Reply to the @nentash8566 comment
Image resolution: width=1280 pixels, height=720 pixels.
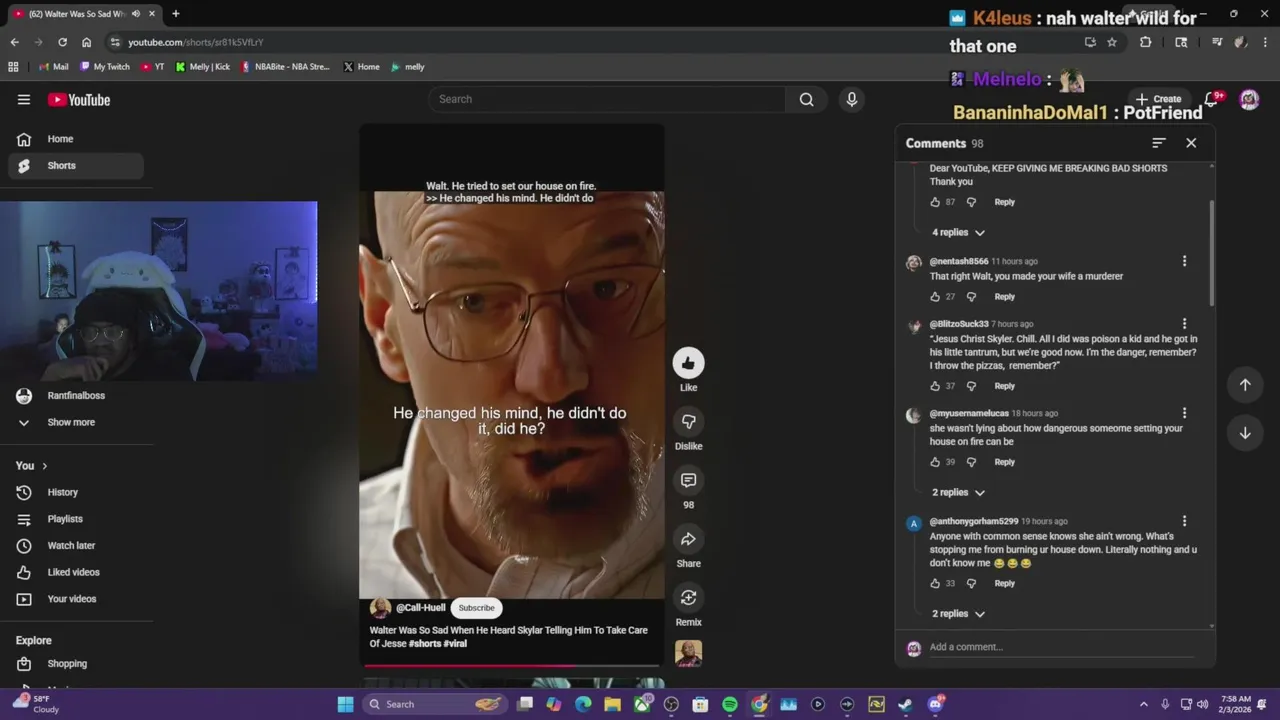[x=1004, y=297]
